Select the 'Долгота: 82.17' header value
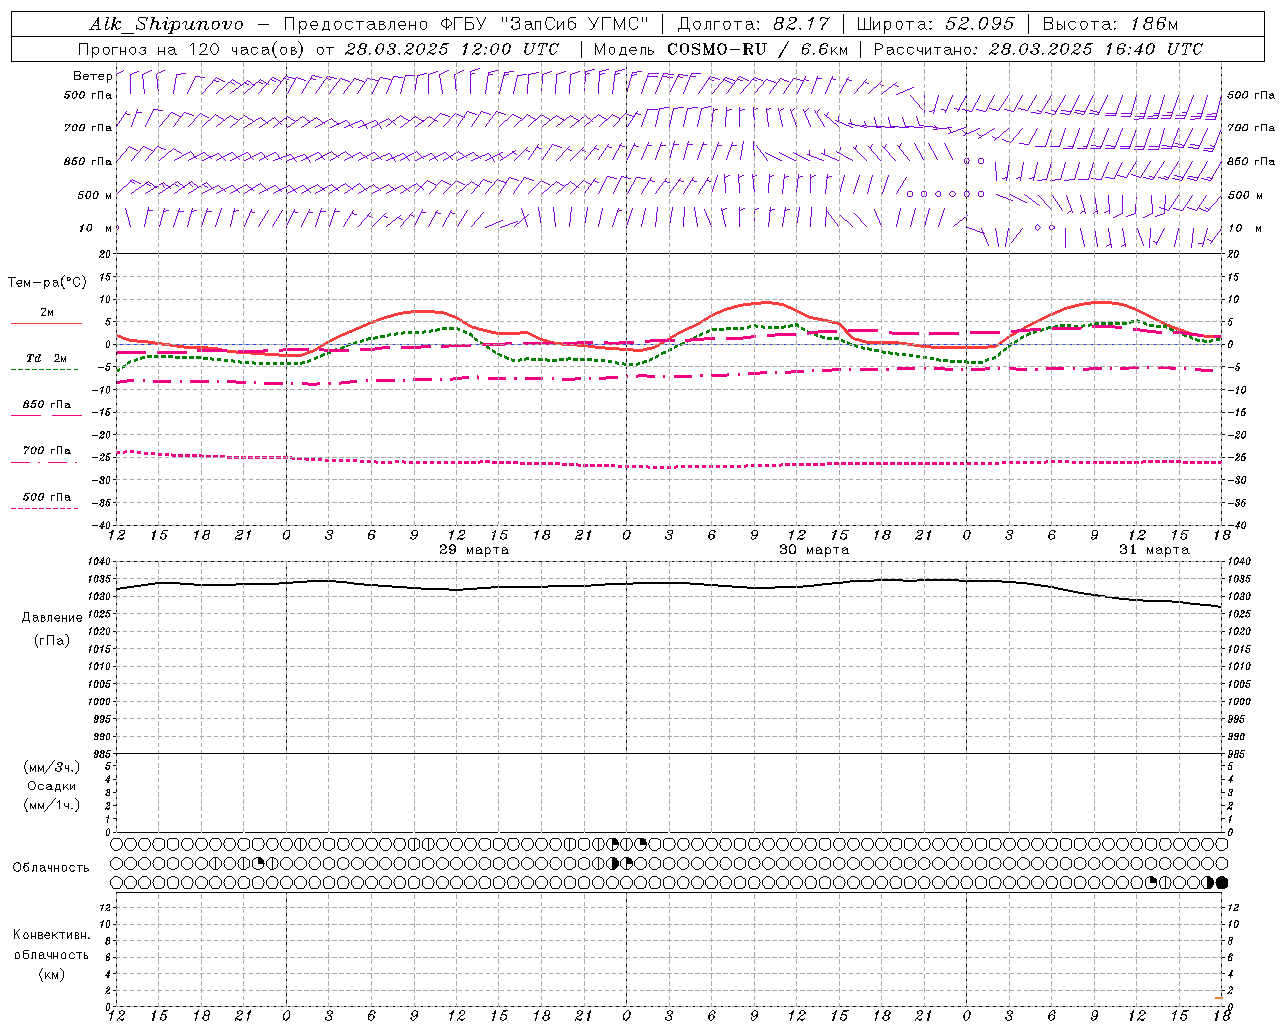Viewport: 1280px width, 1024px height. (753, 24)
